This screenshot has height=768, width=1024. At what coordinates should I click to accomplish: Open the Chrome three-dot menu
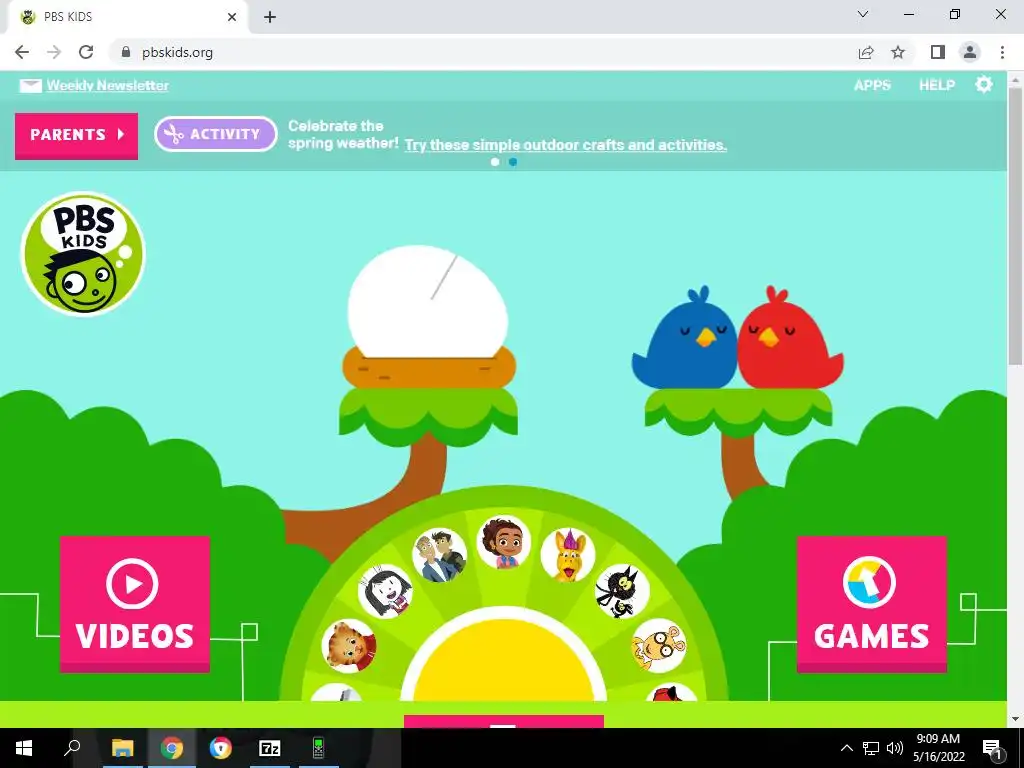pyautogui.click(x=1002, y=52)
